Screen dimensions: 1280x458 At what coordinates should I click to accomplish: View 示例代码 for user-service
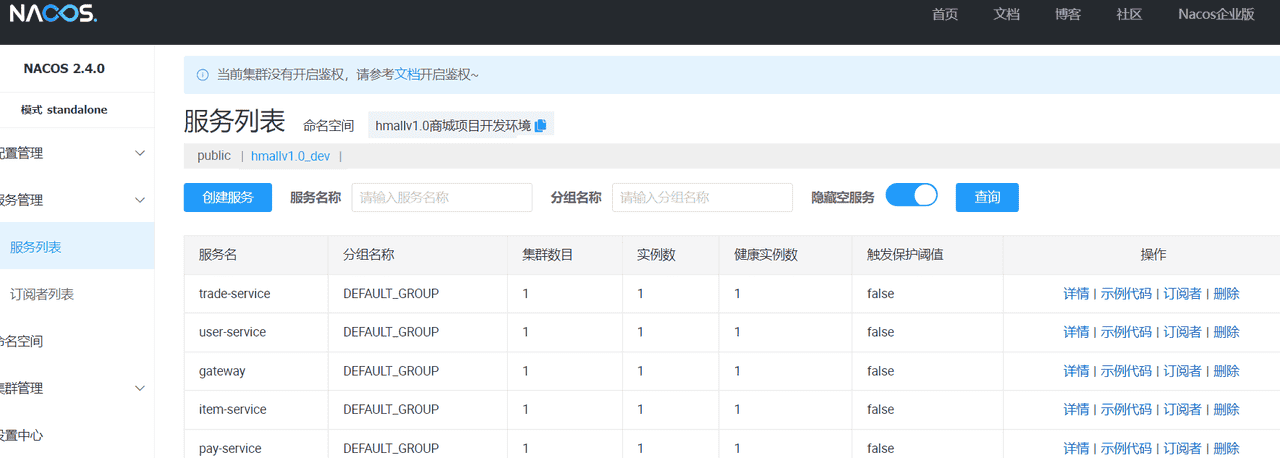pyautogui.click(x=1126, y=332)
